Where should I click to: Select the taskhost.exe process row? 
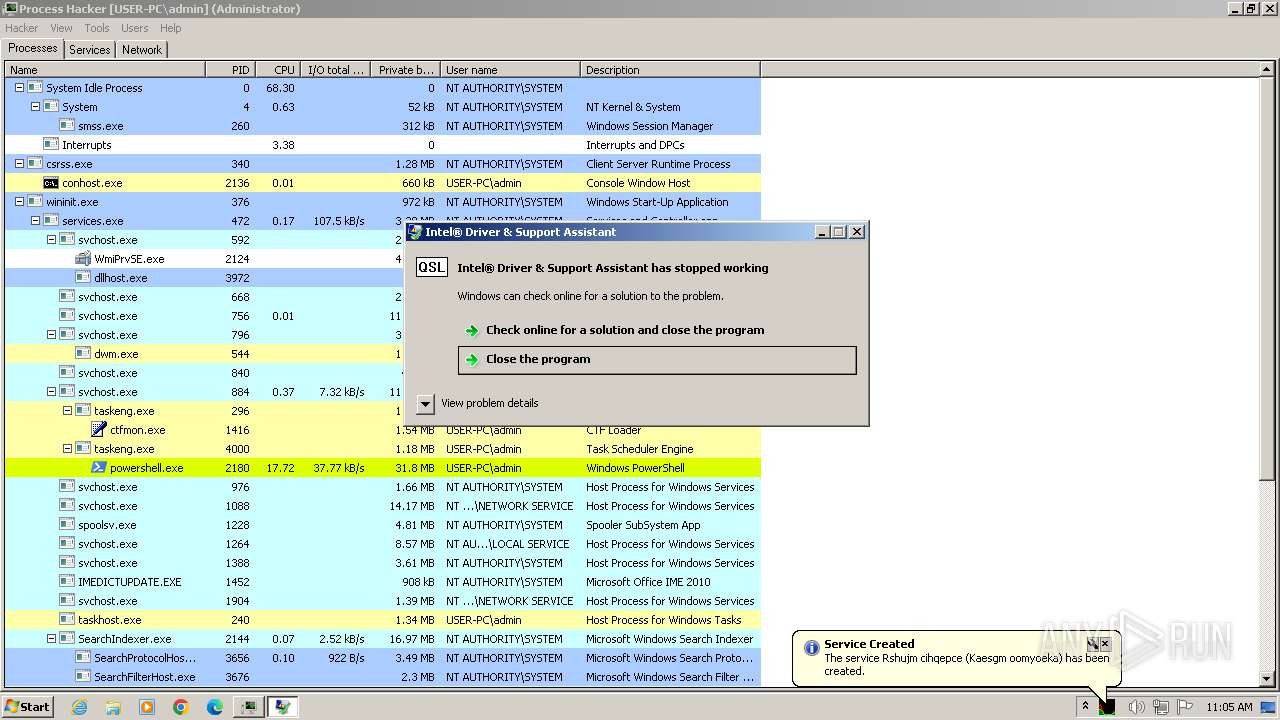383,620
